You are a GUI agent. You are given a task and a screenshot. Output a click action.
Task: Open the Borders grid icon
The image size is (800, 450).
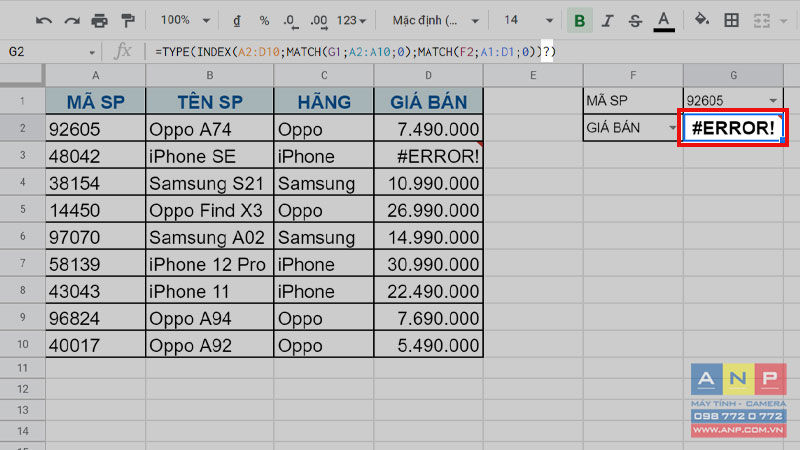click(731, 20)
